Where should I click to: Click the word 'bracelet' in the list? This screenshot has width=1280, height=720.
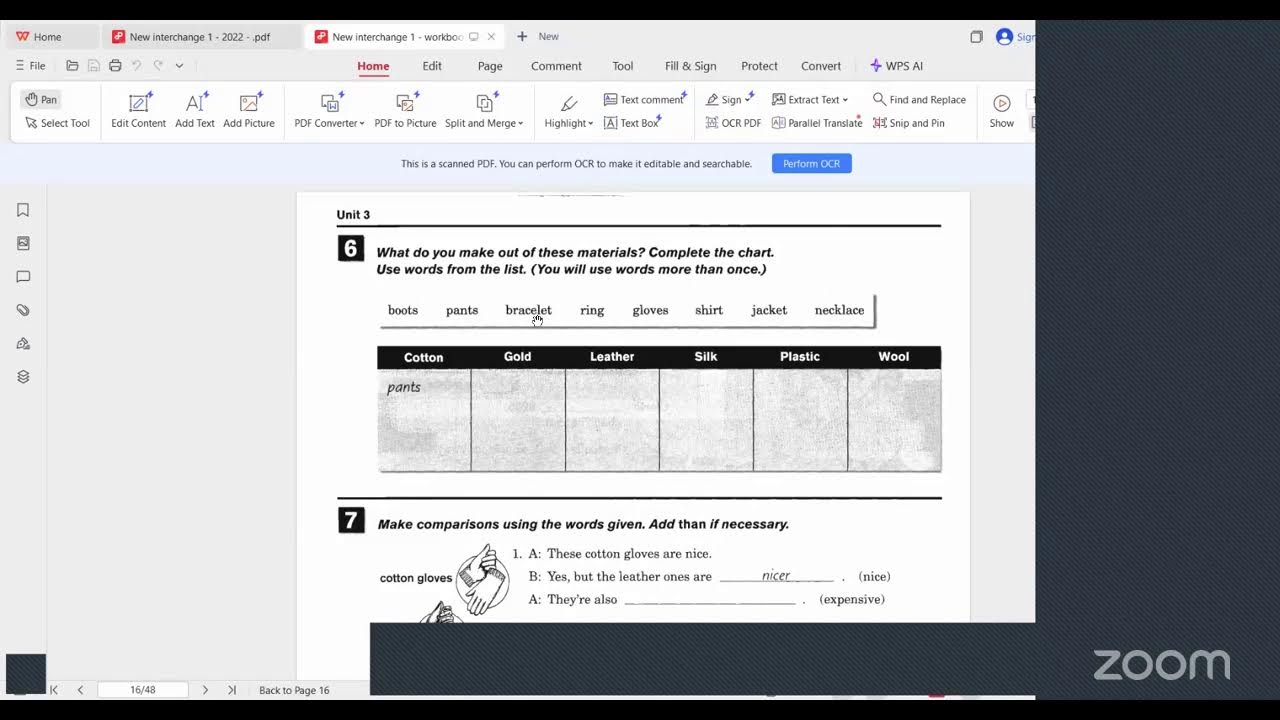point(528,310)
